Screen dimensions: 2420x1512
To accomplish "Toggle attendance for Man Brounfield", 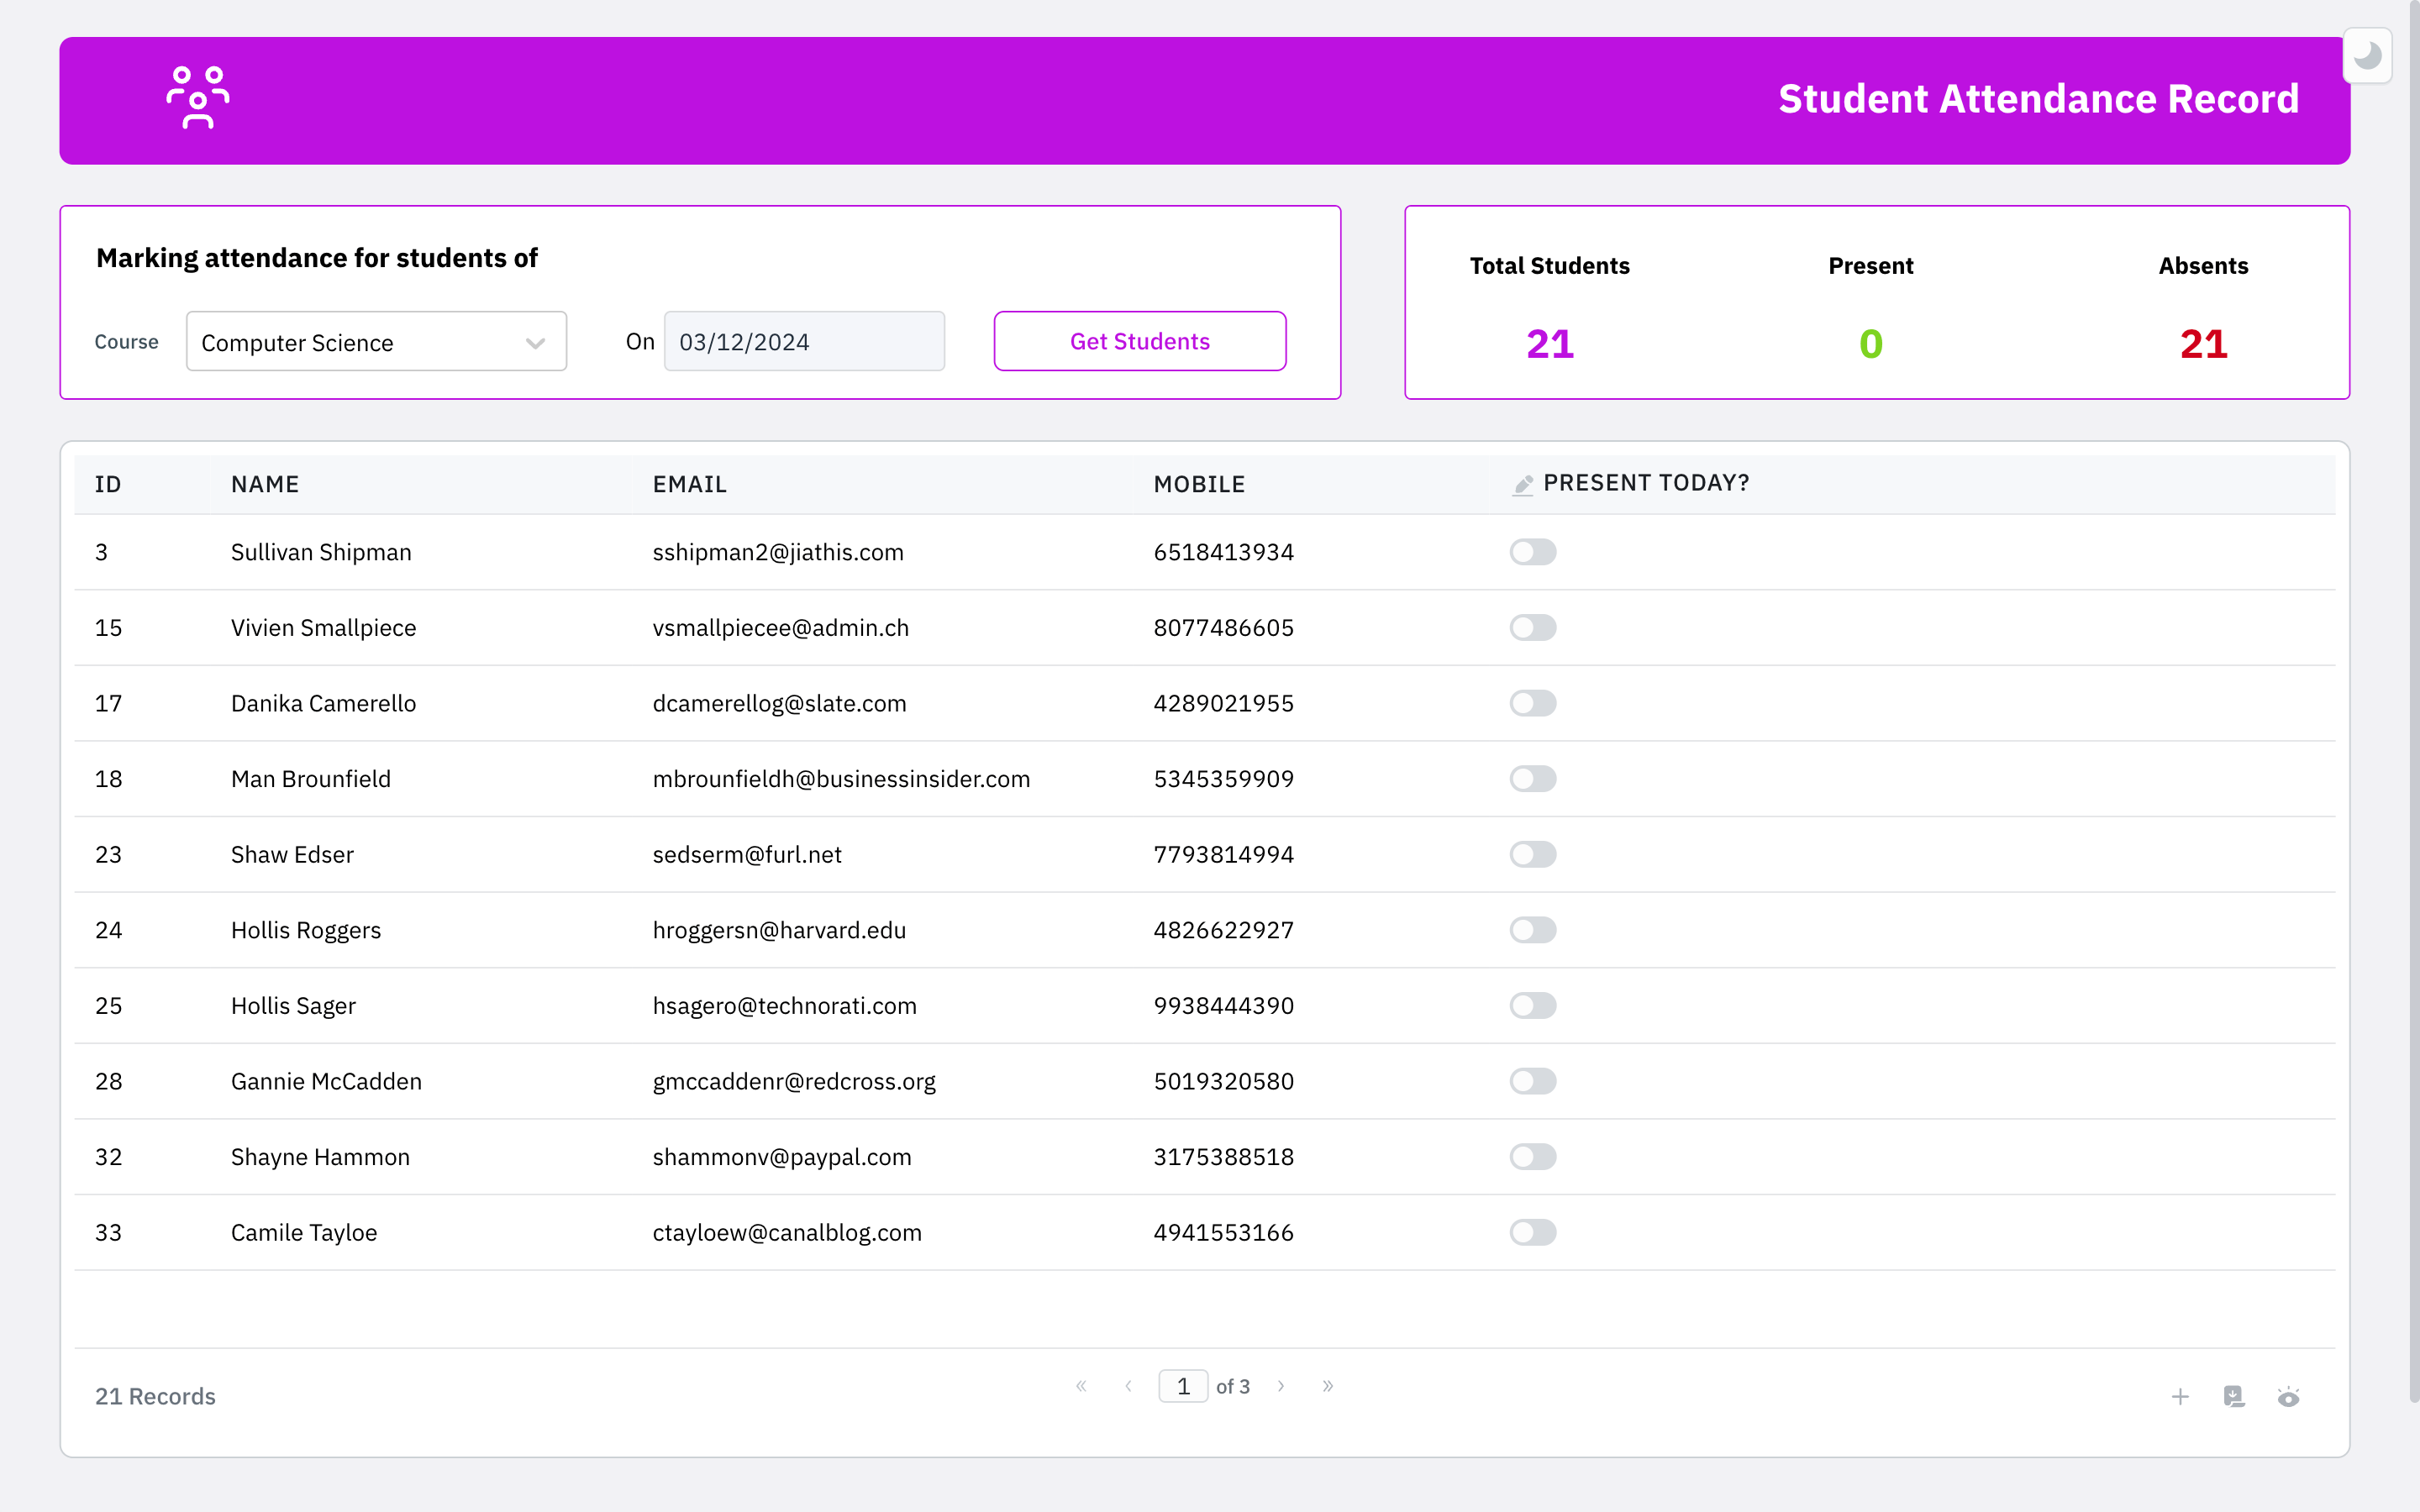I will [x=1532, y=779].
